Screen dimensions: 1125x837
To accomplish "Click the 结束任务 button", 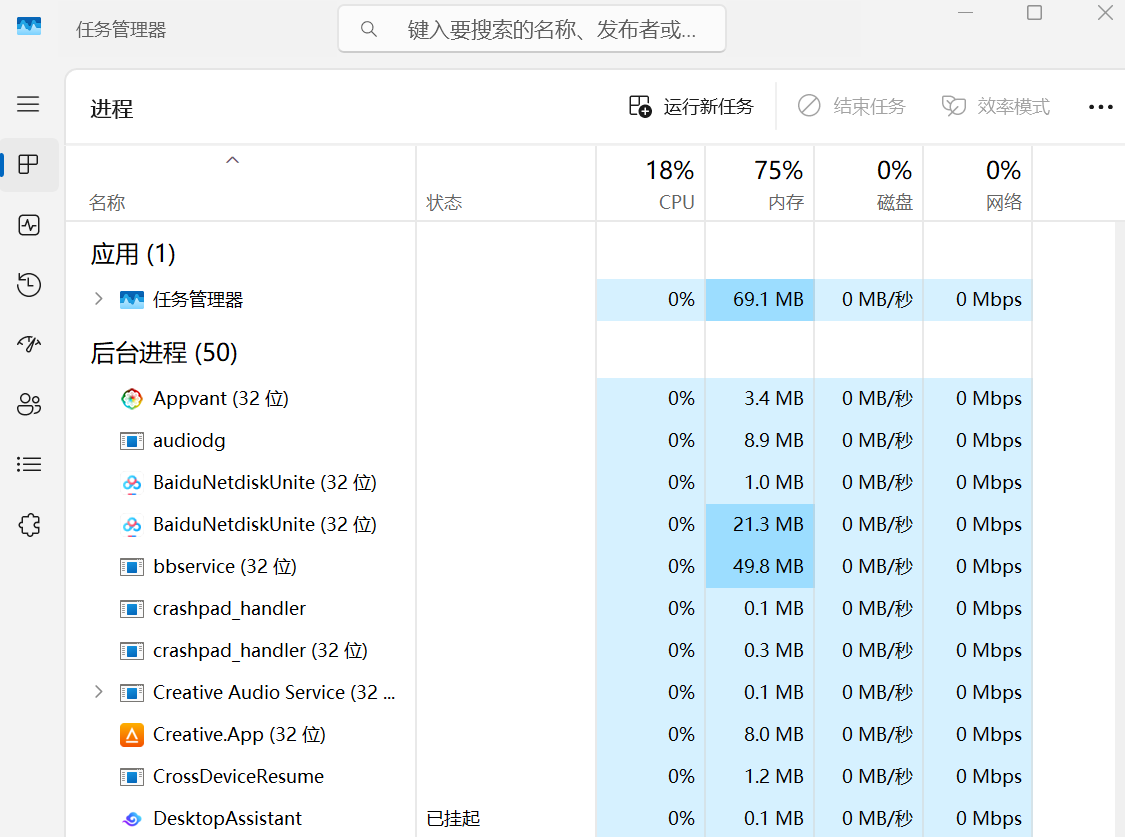I will (x=852, y=106).
